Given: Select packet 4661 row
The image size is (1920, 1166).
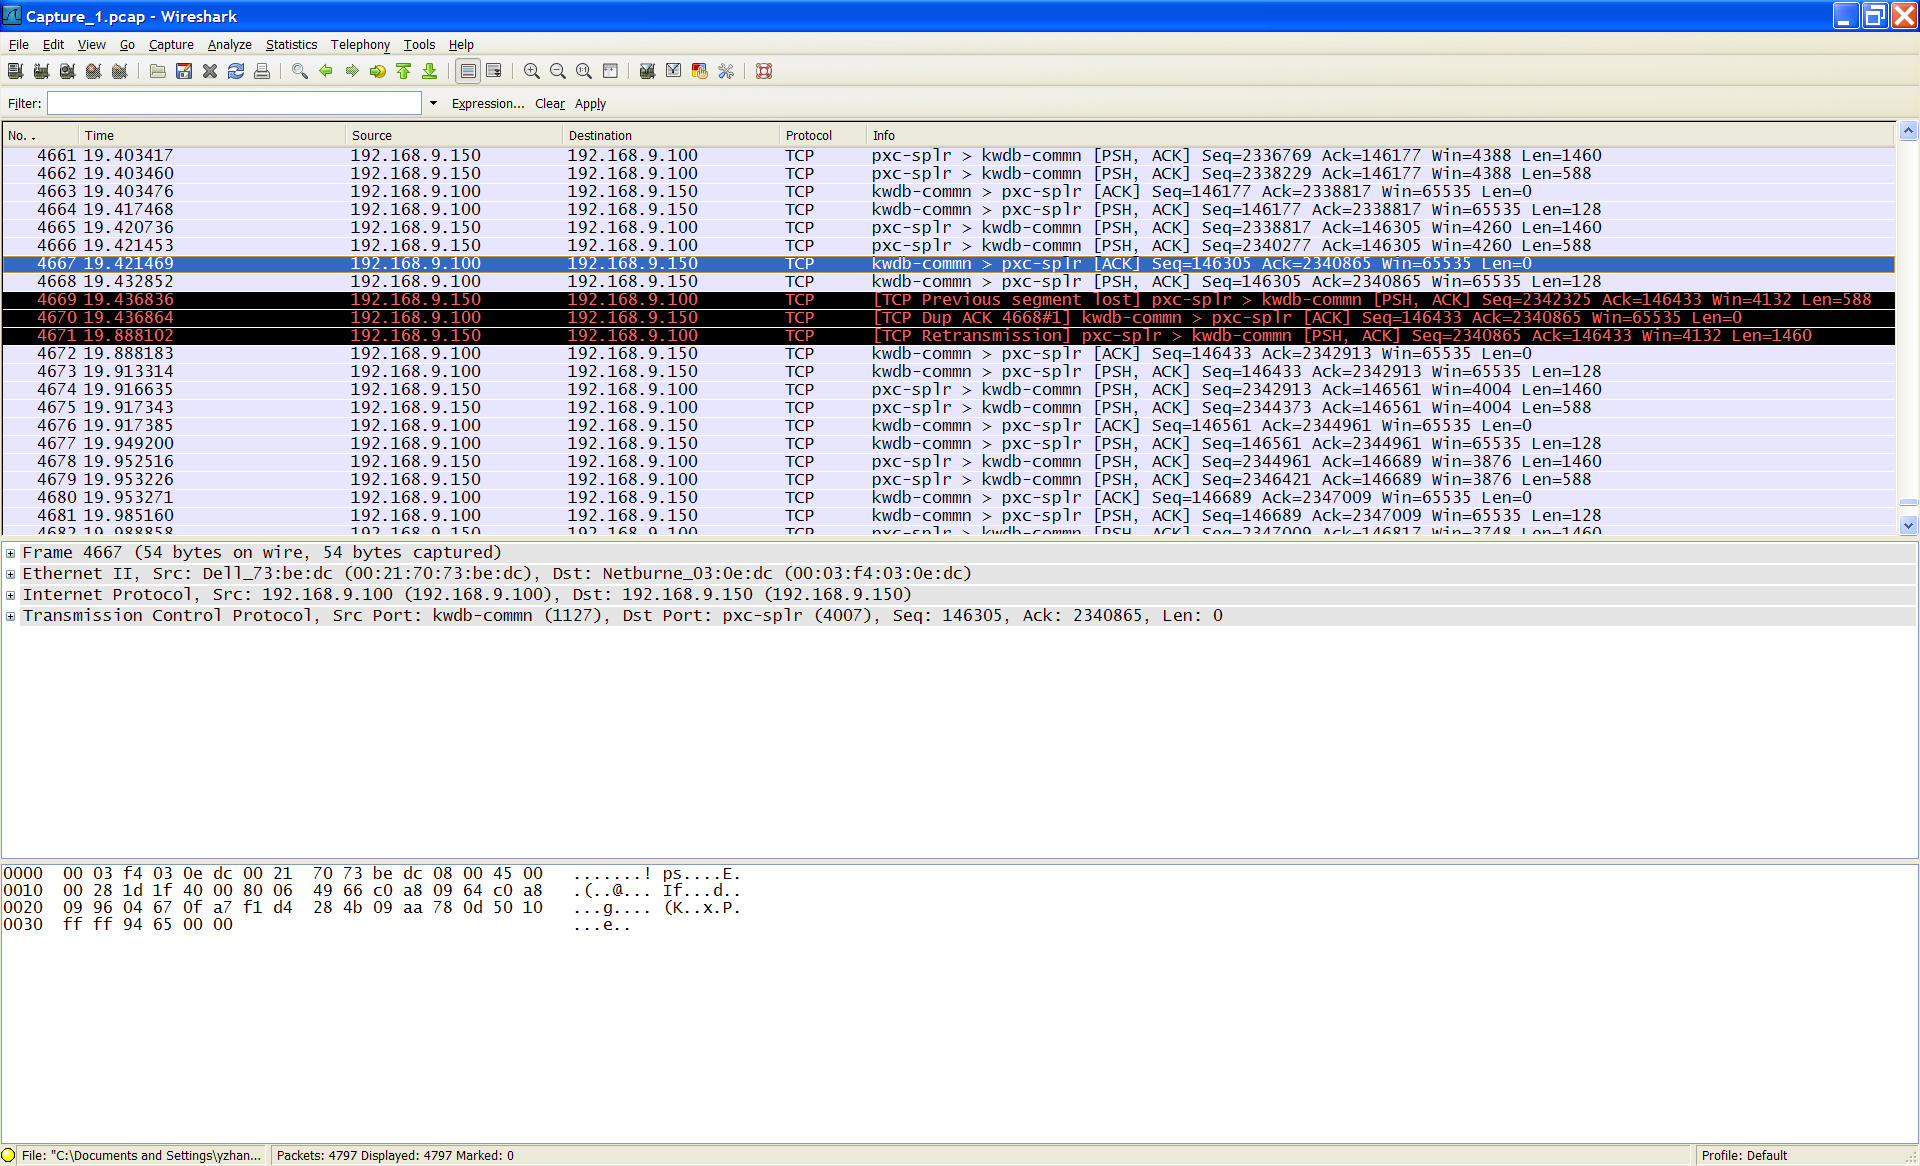Looking at the screenshot, I should coord(948,156).
